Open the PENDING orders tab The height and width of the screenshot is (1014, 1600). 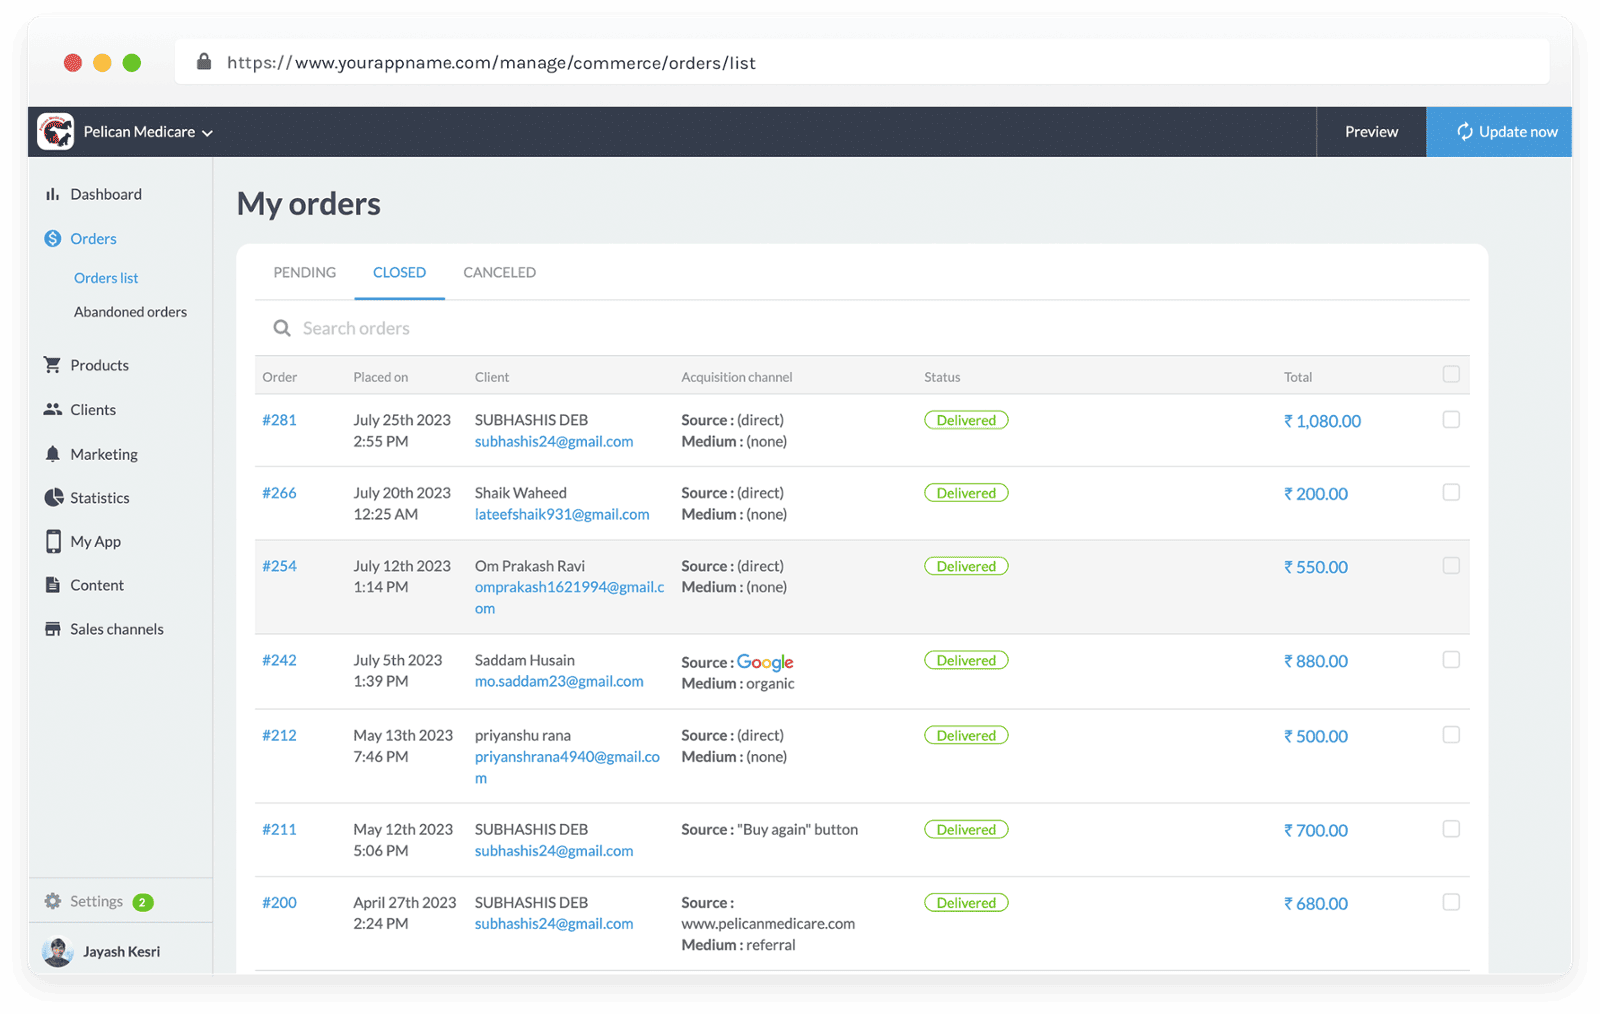pyautogui.click(x=304, y=272)
